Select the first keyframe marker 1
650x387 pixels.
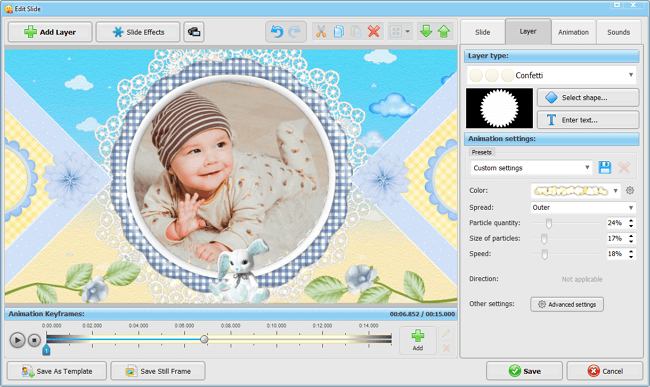[46, 351]
